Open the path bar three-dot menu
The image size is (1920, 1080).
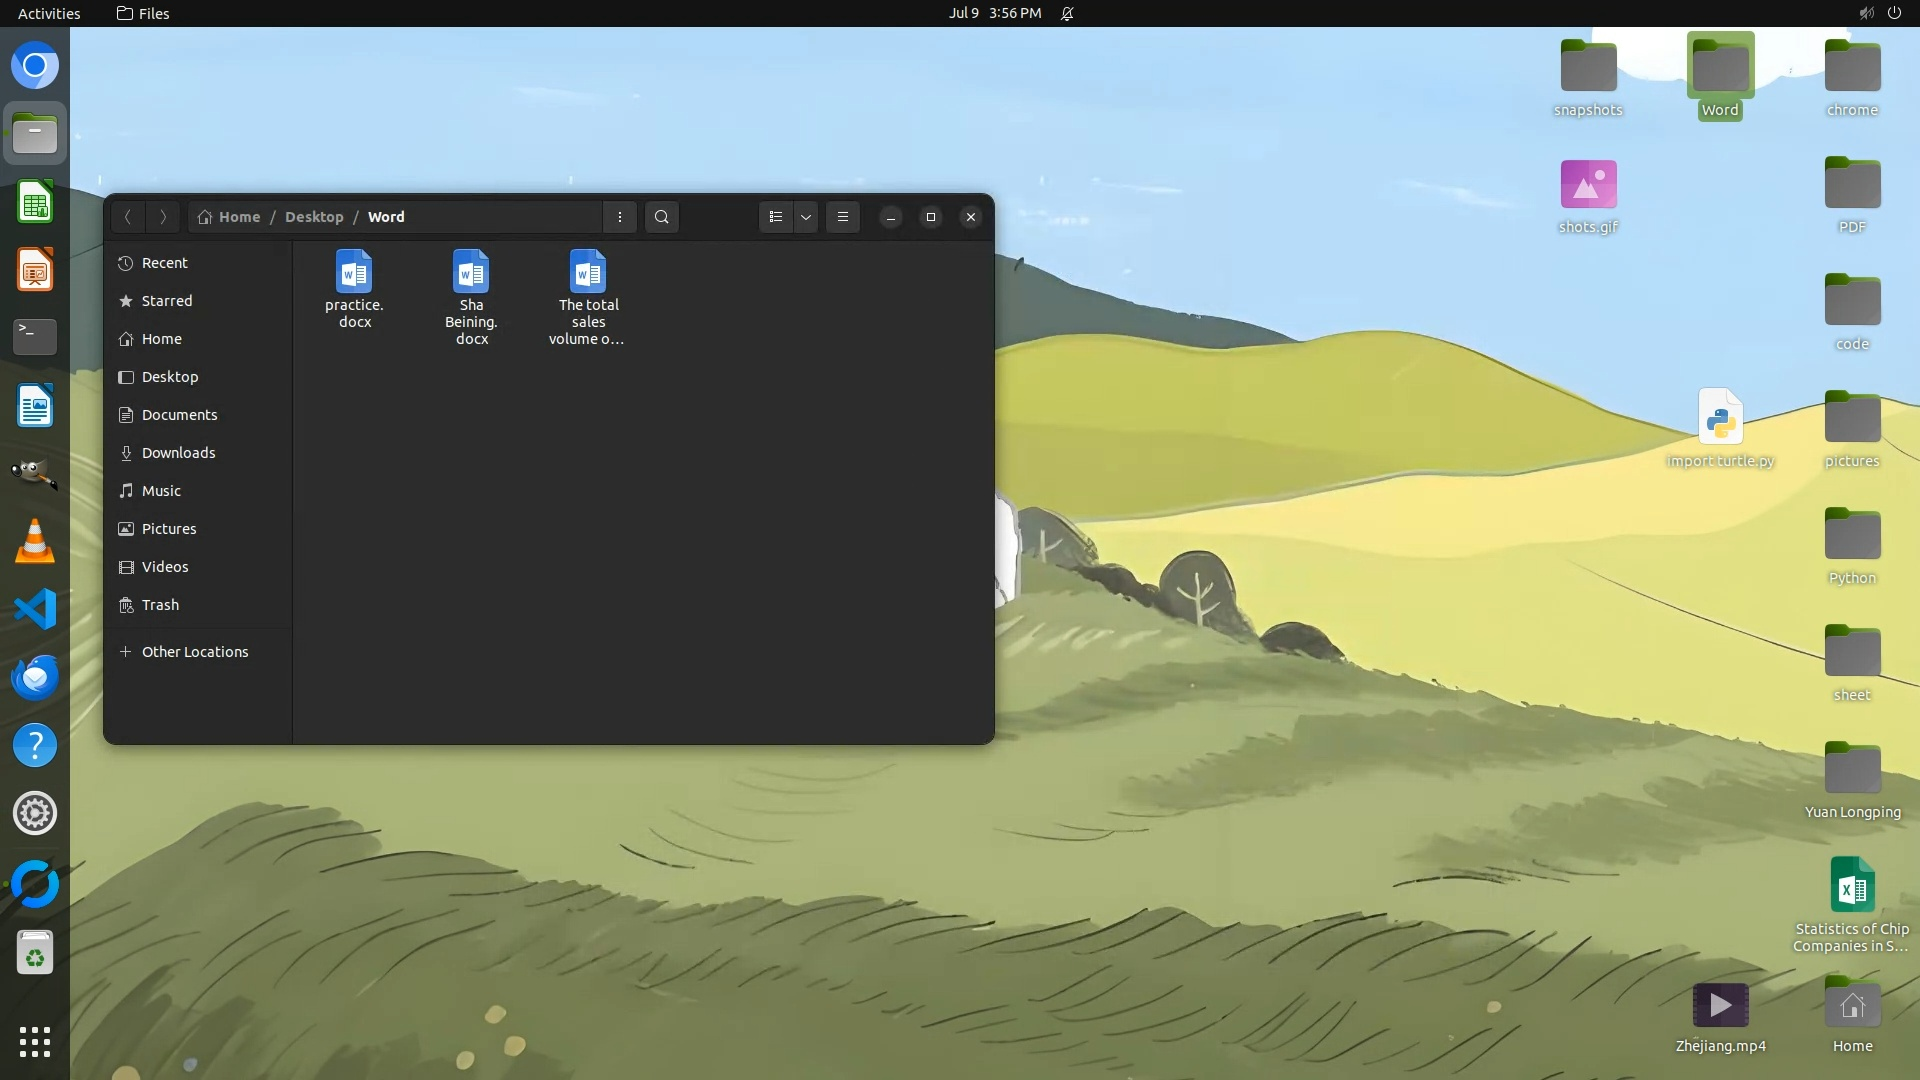(620, 217)
